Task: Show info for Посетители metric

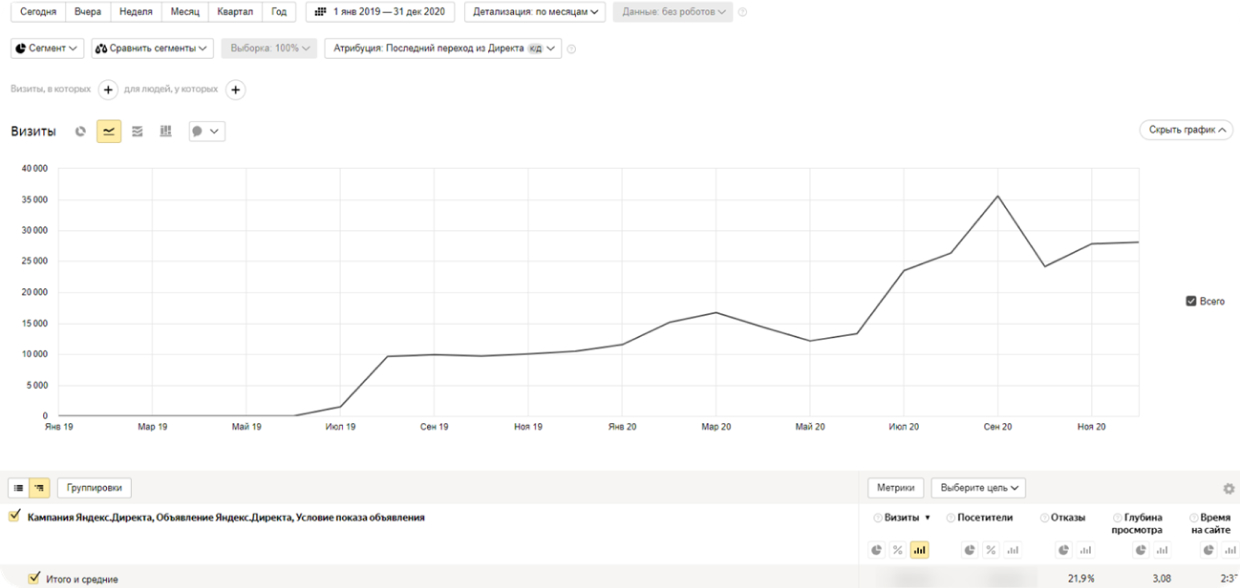Action: [951, 518]
